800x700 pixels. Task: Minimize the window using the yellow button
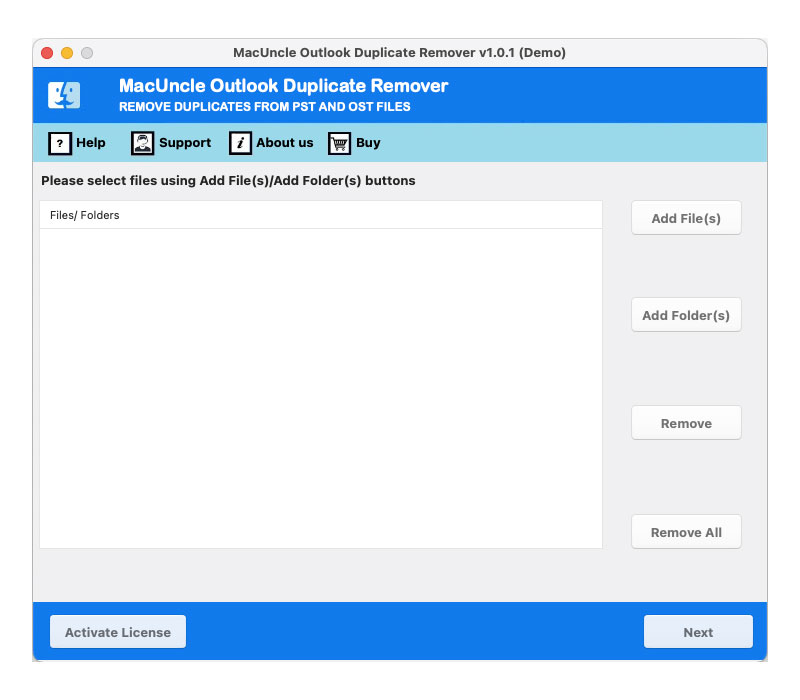[x=67, y=53]
